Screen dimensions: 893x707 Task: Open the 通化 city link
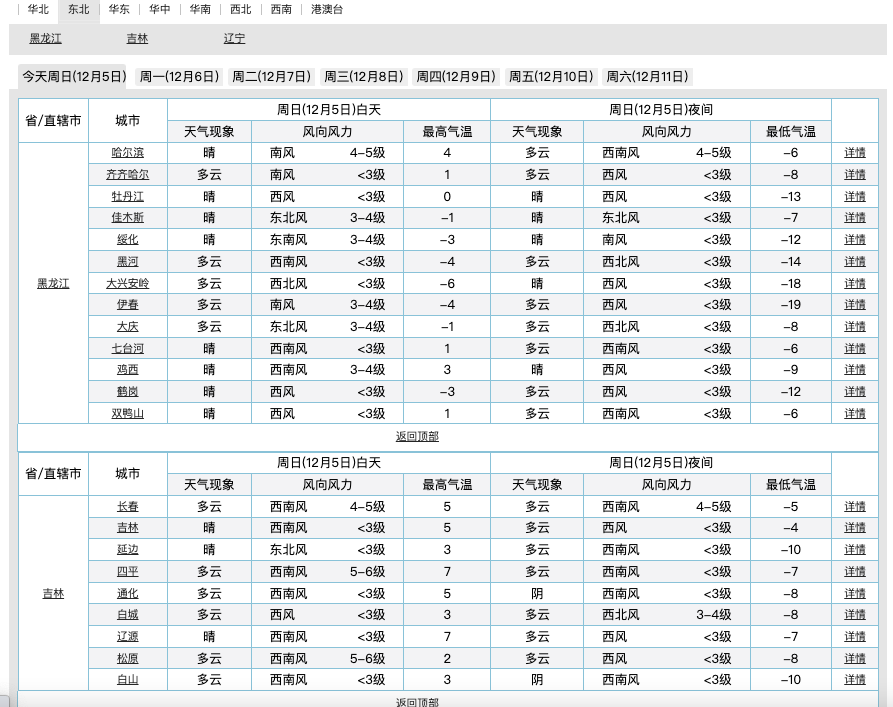point(128,594)
